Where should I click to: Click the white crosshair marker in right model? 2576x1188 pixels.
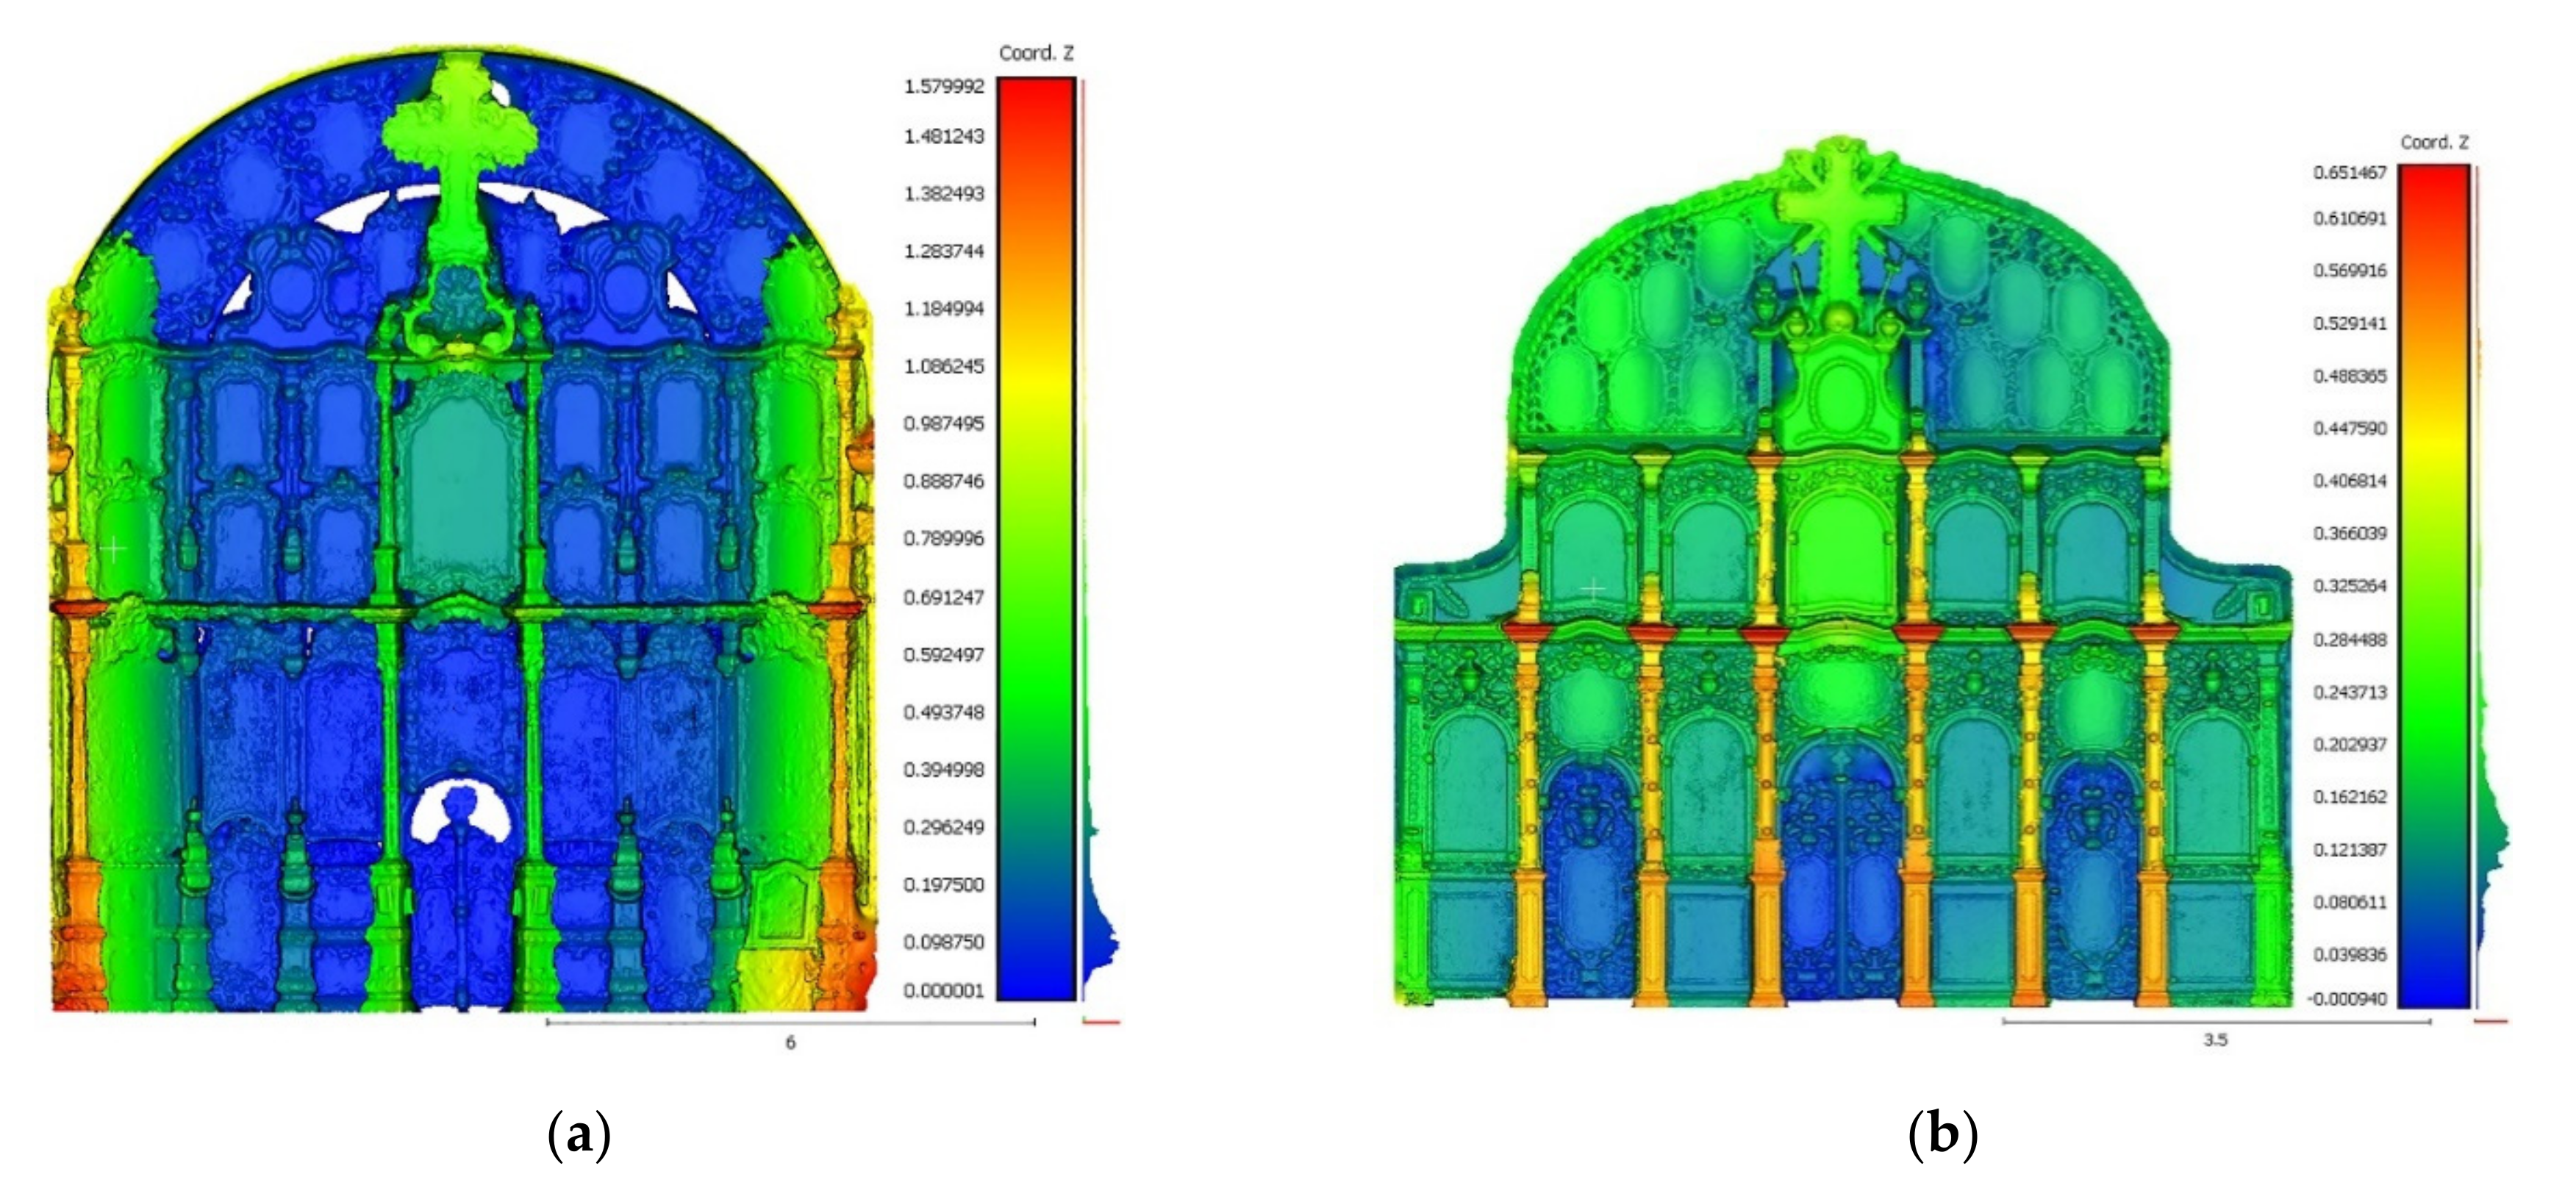click(x=1593, y=589)
